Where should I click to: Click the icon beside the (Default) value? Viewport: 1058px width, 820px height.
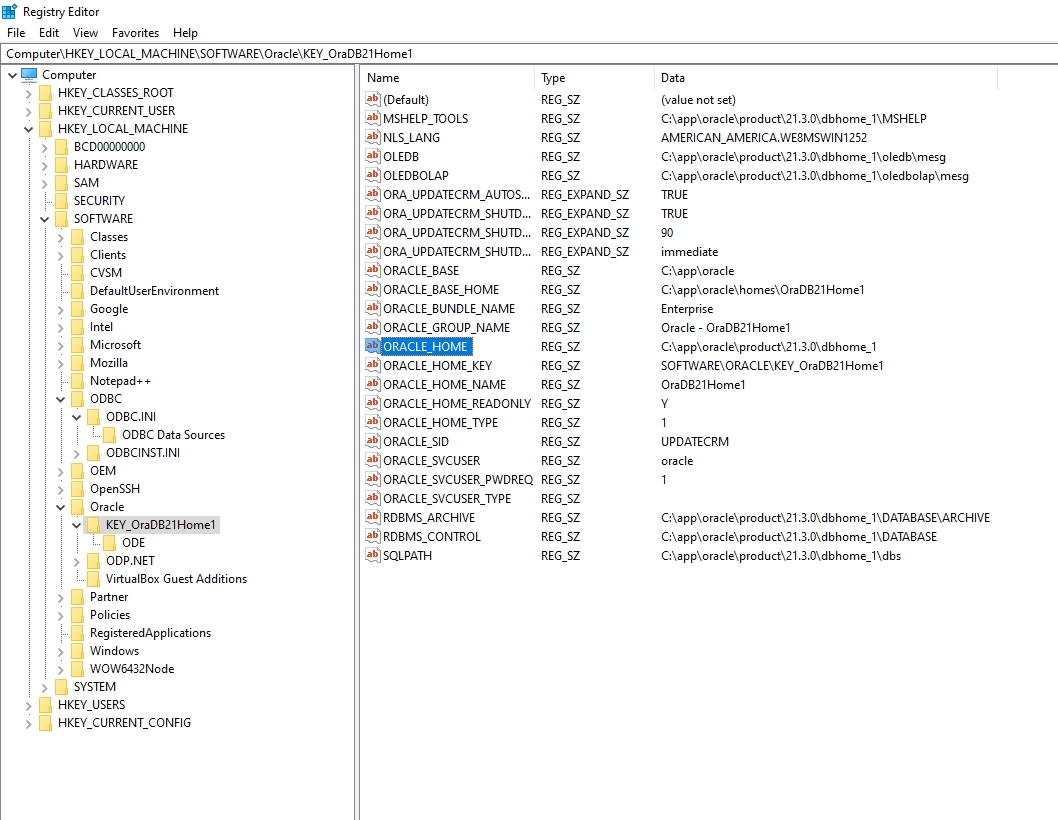click(x=373, y=100)
